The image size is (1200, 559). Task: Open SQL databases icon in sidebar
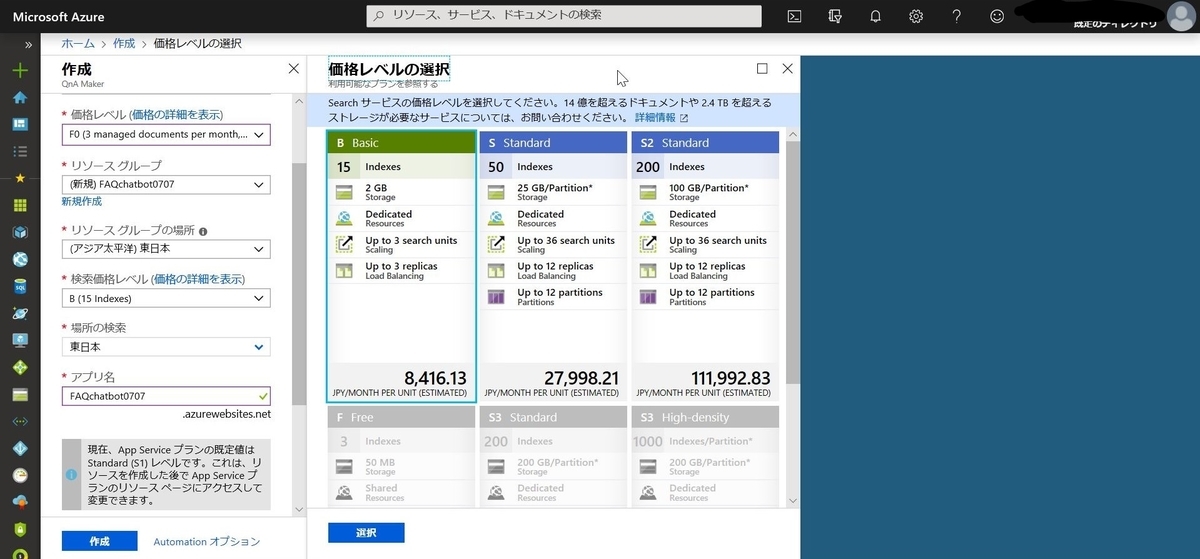(x=19, y=286)
